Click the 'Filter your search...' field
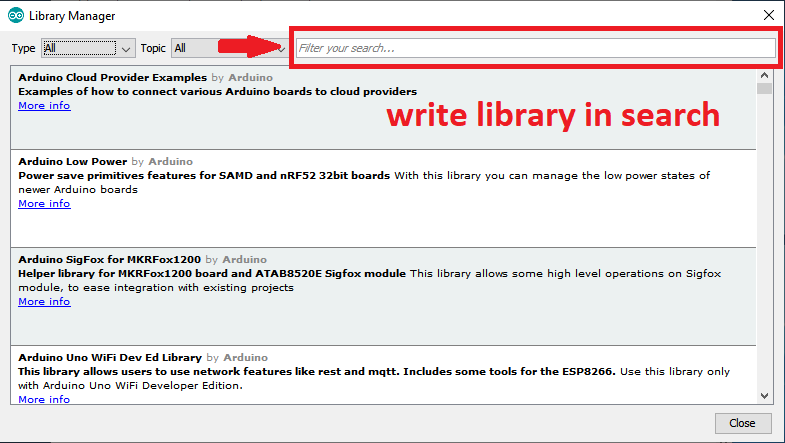785x443 pixels. pyautogui.click(x=535, y=48)
